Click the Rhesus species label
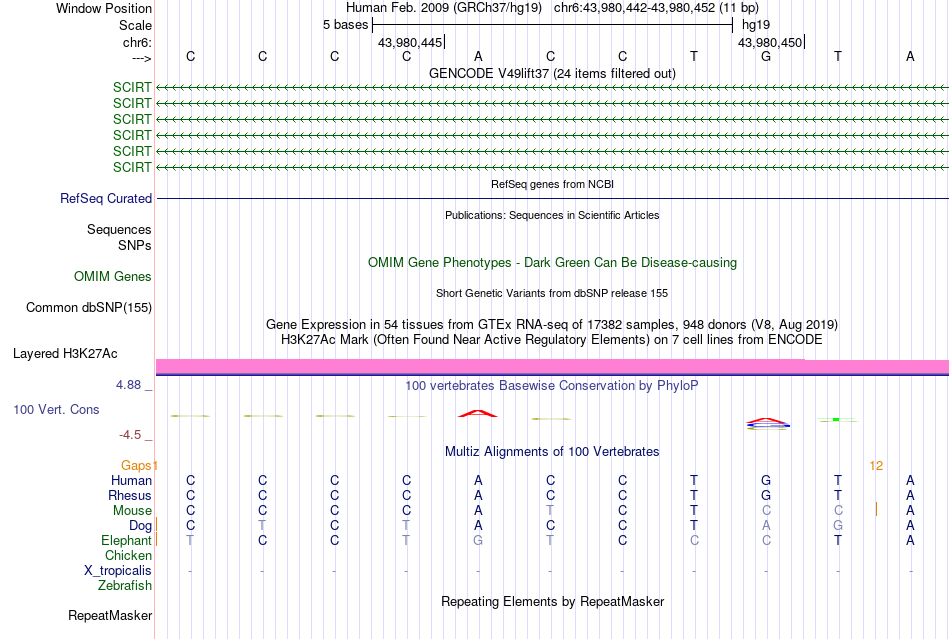This screenshot has width=950, height=639. (x=130, y=495)
